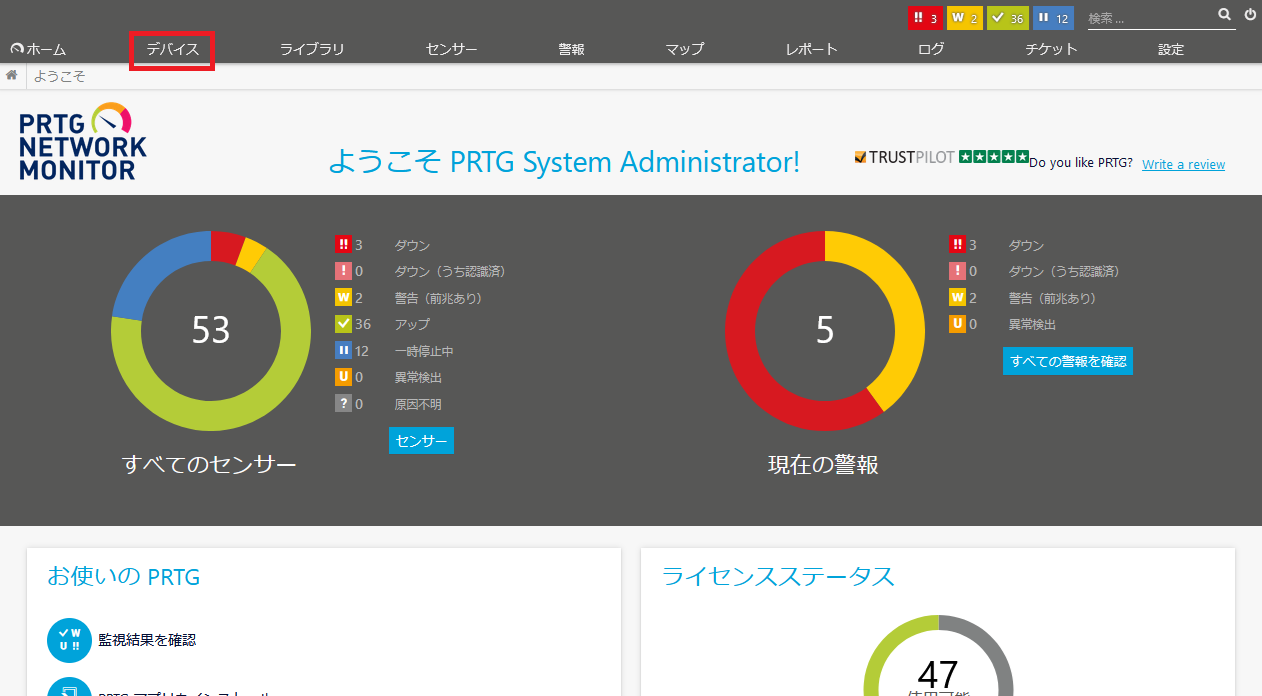Select the ダウン icon in 現在の警報 legend
Viewport: 1262px width, 696px height.
pos(957,245)
